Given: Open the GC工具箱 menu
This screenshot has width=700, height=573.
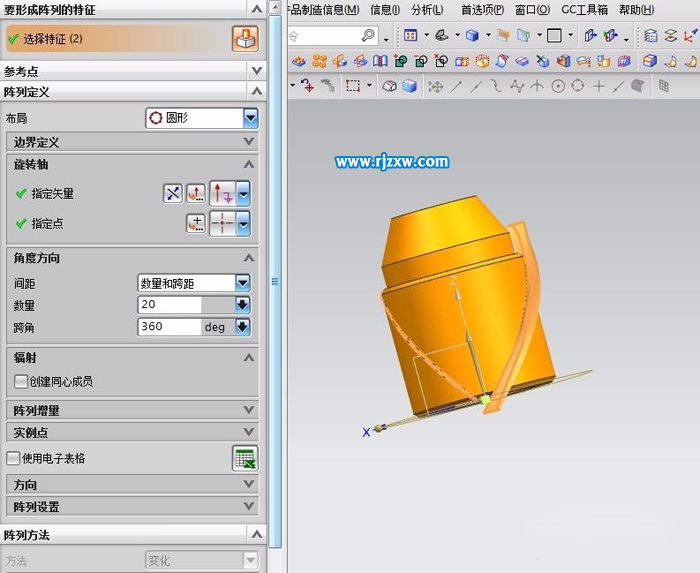Looking at the screenshot, I should pyautogui.click(x=584, y=10).
